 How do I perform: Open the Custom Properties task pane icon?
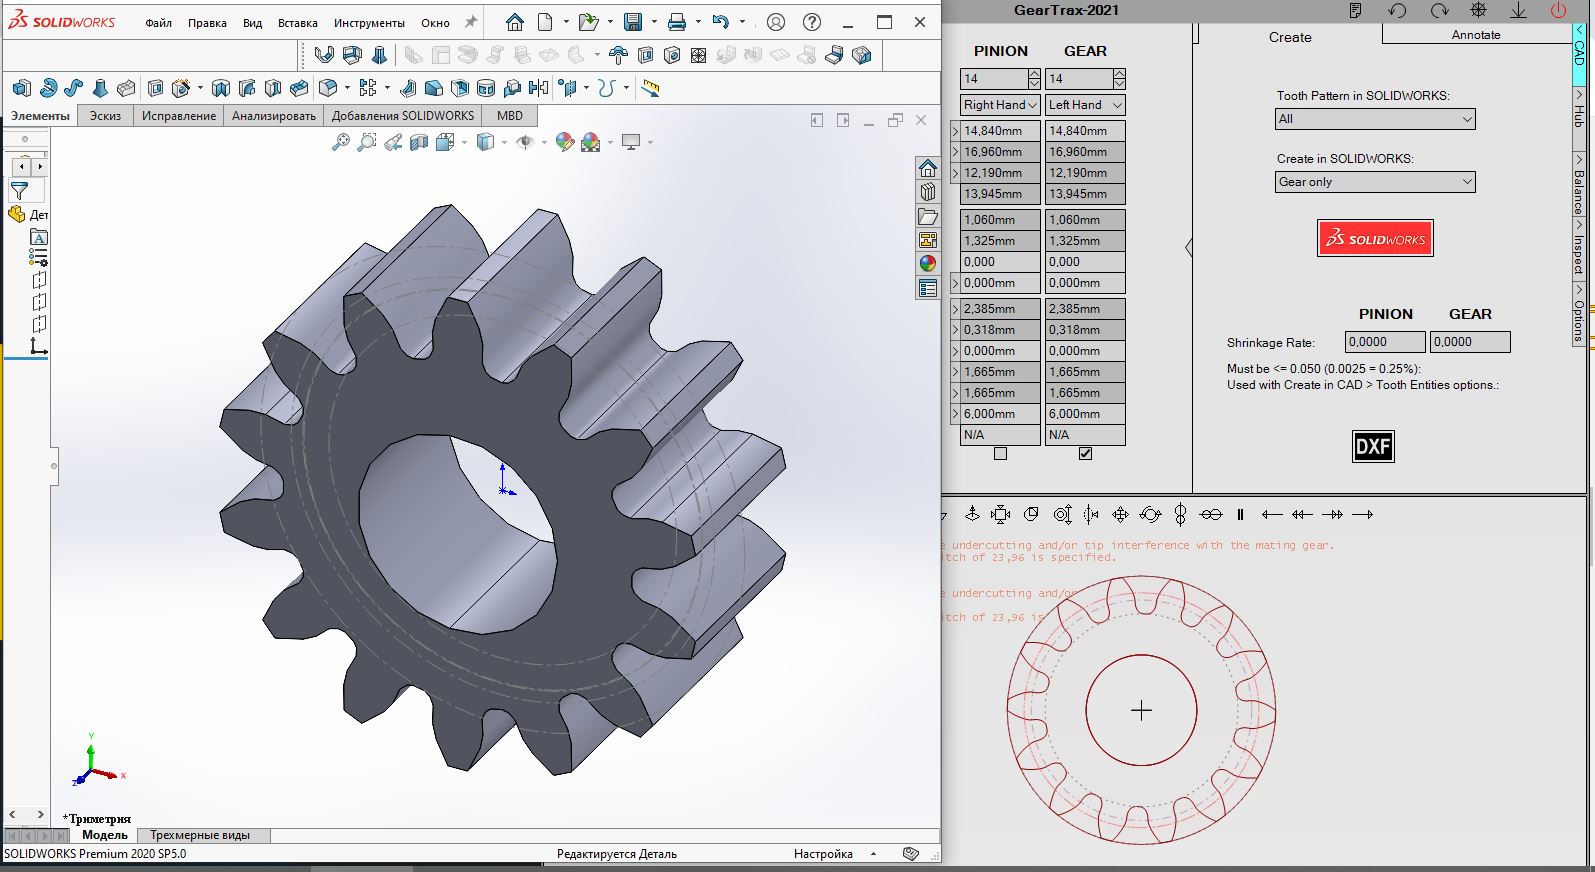pos(928,288)
